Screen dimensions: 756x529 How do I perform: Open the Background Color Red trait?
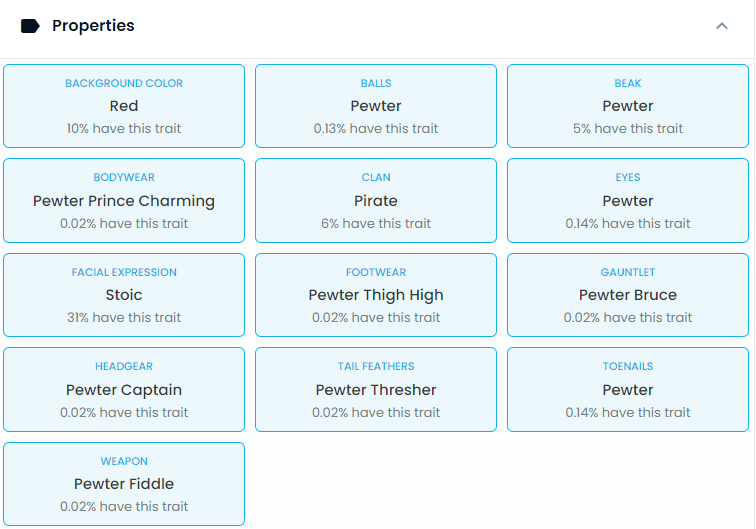(124, 106)
